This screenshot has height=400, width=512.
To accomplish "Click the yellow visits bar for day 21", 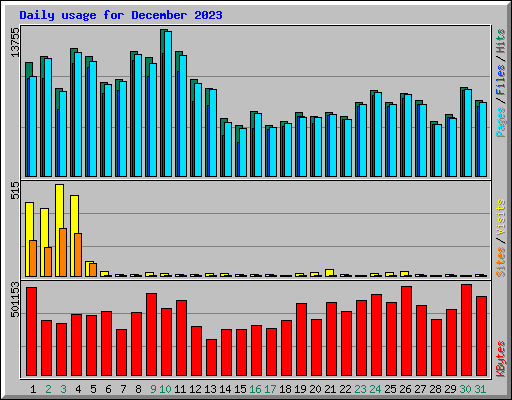I will point(329,273).
